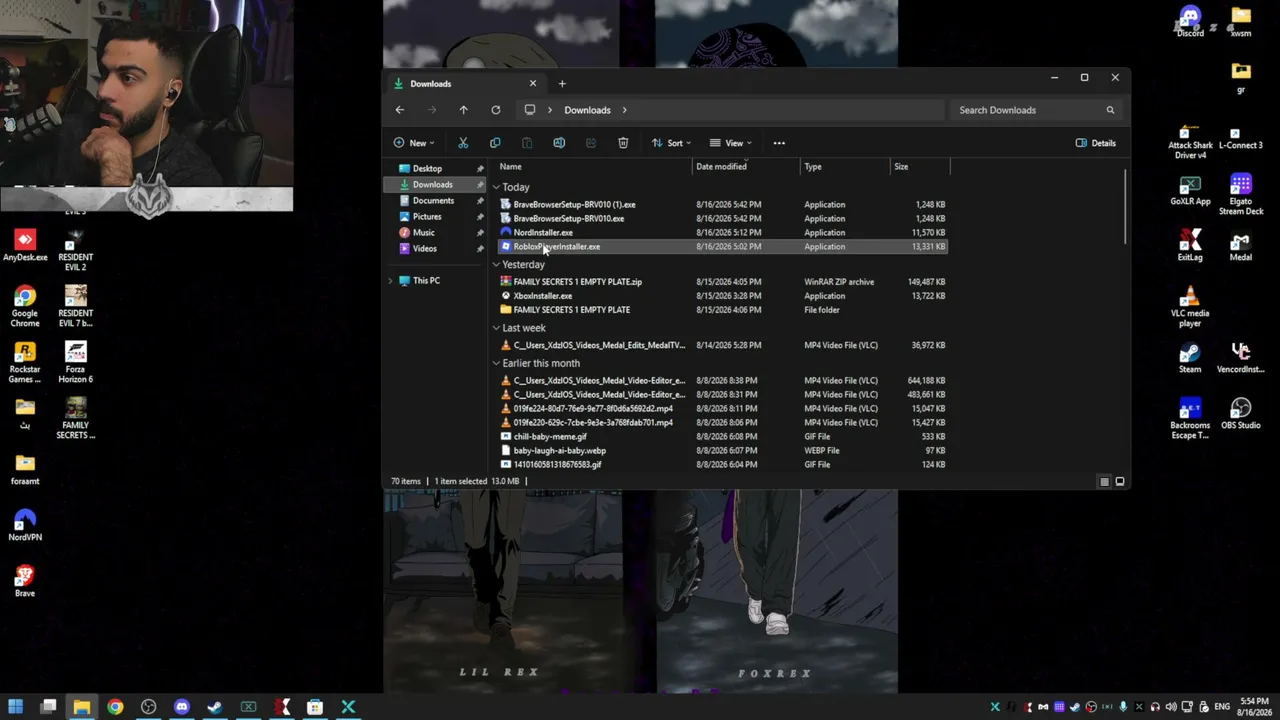Refresh the Downloads folder view
The image size is (1280, 720).
pos(496,110)
